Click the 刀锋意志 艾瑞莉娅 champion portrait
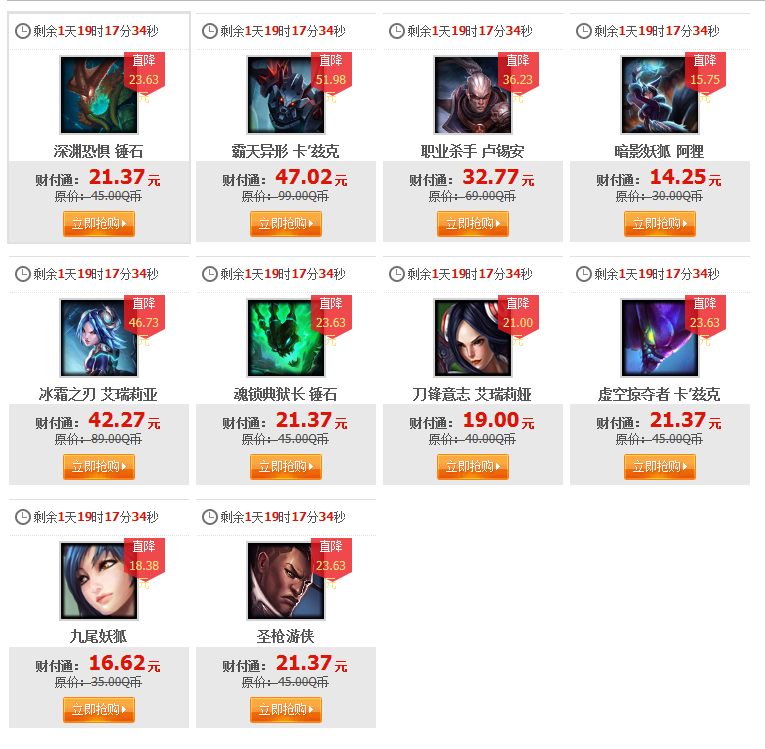 [473, 338]
